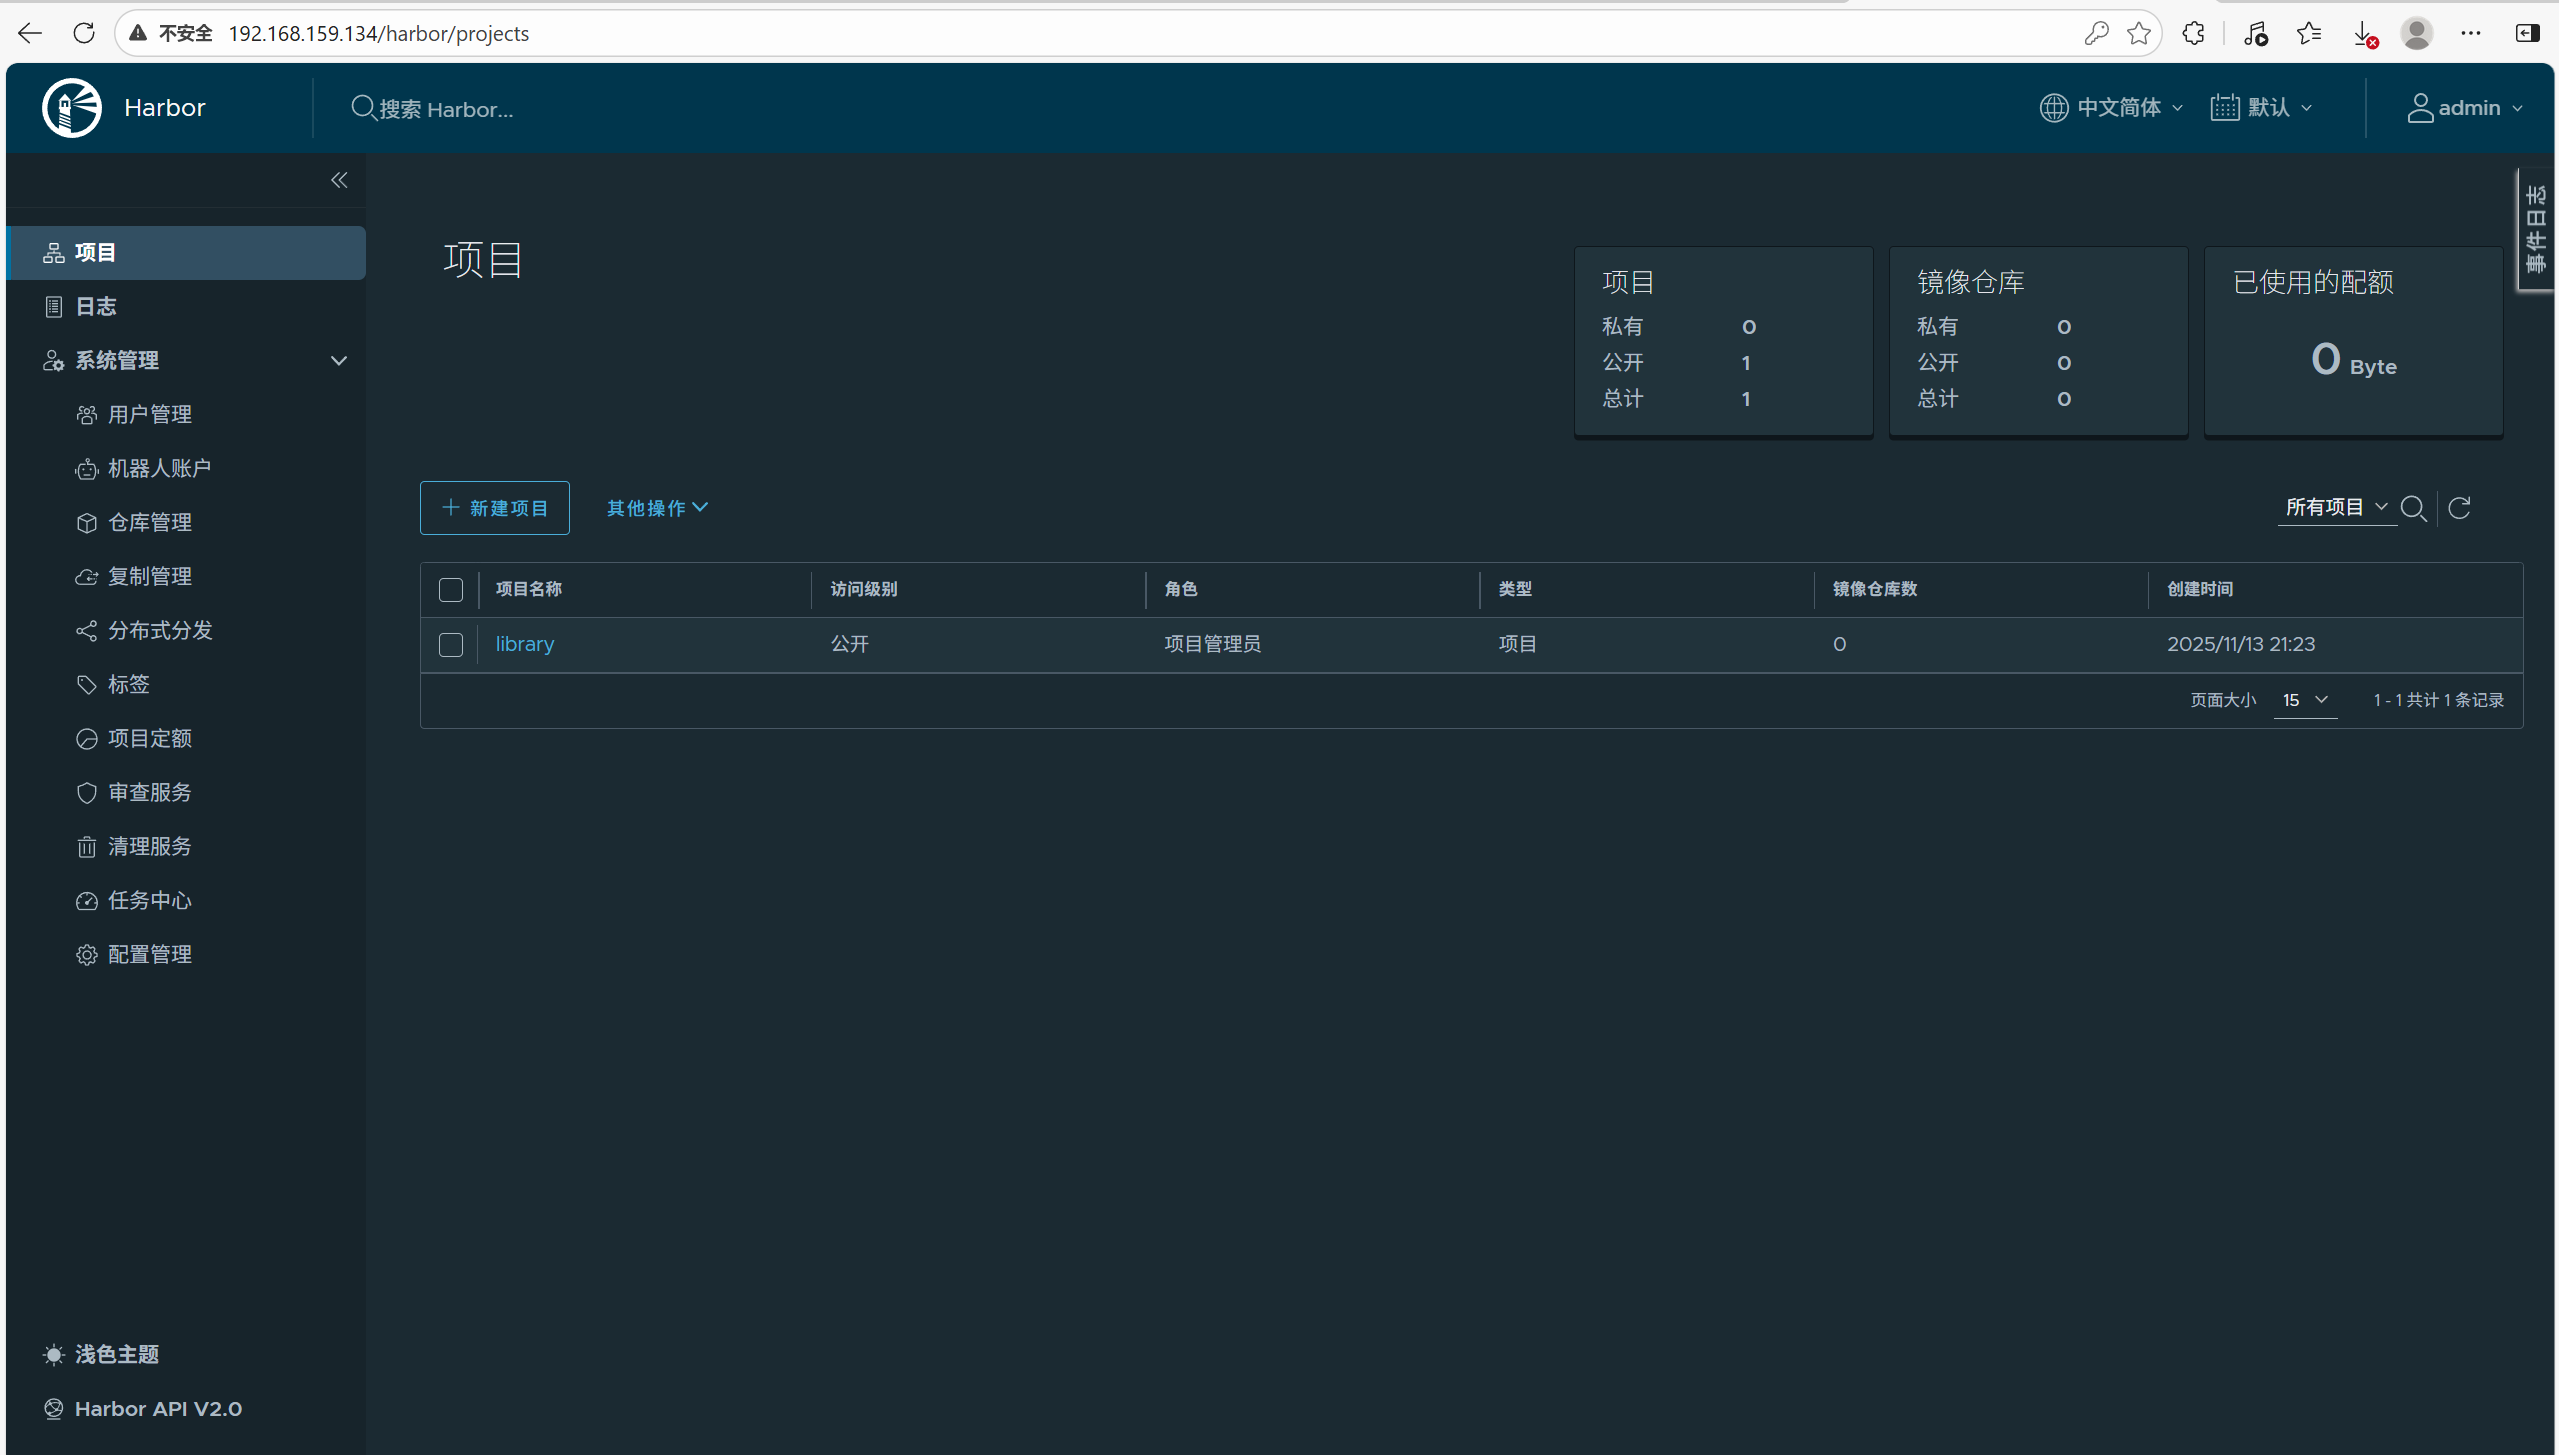Open 日志 logs in sidebar
2559x1455 pixels.
(96, 306)
